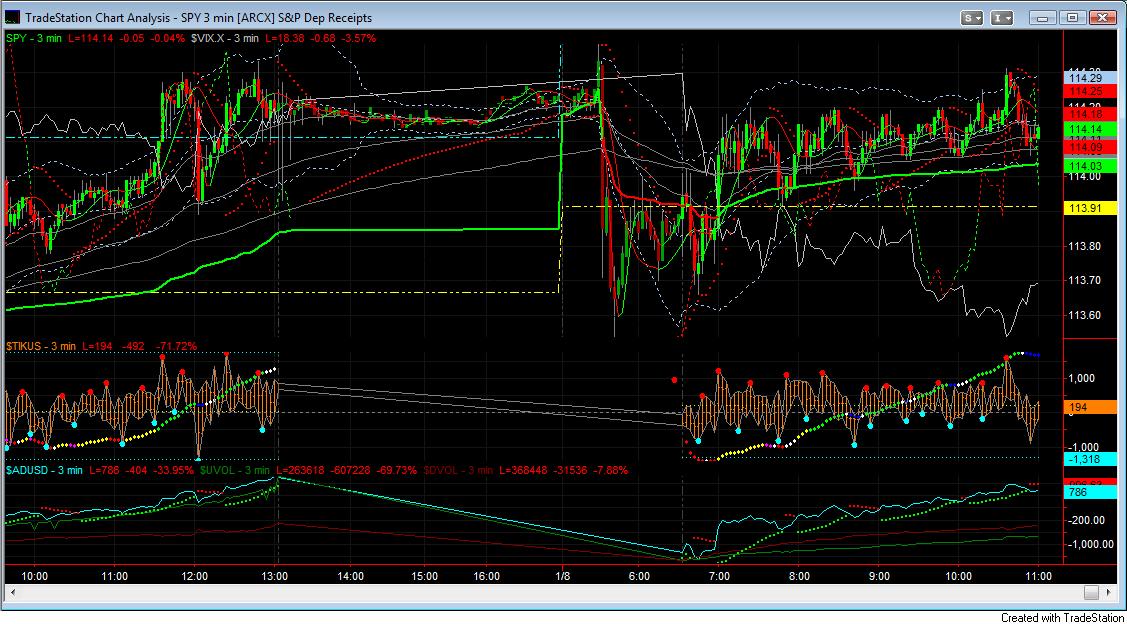Click the horizontal scrollbar thumb
This screenshot has height=624, width=1127.
tap(1092, 592)
